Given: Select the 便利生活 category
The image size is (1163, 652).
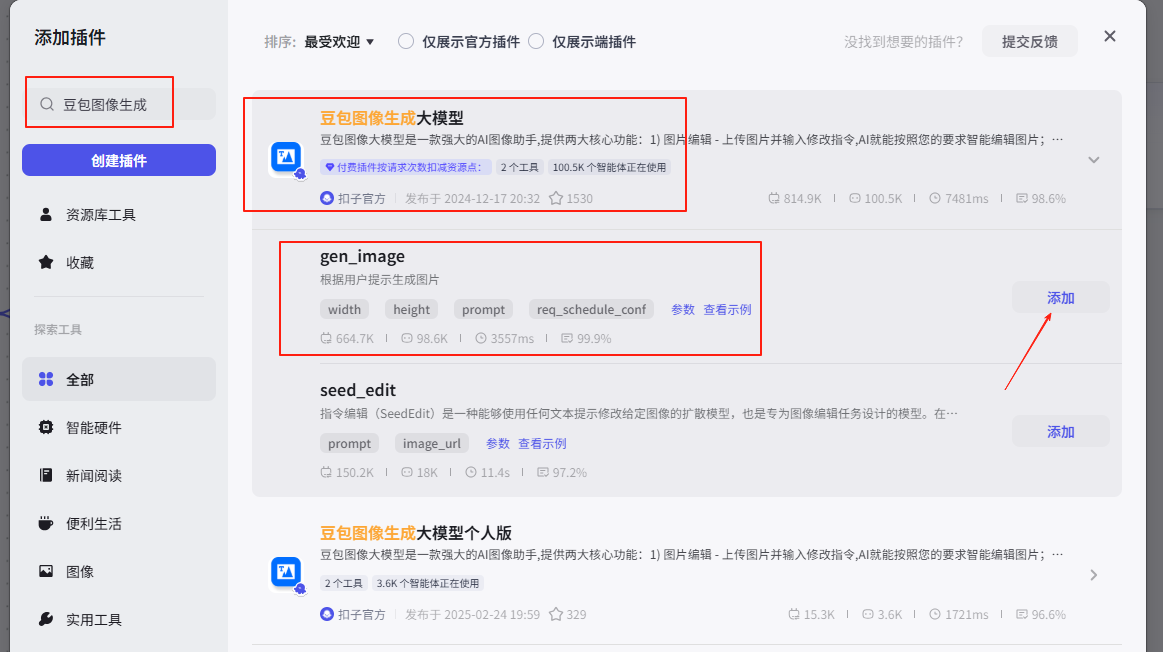Looking at the screenshot, I should coord(119,523).
